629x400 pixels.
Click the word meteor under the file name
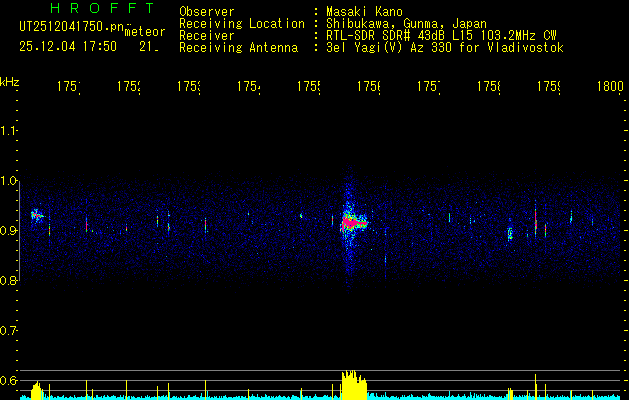[x=145, y=32]
